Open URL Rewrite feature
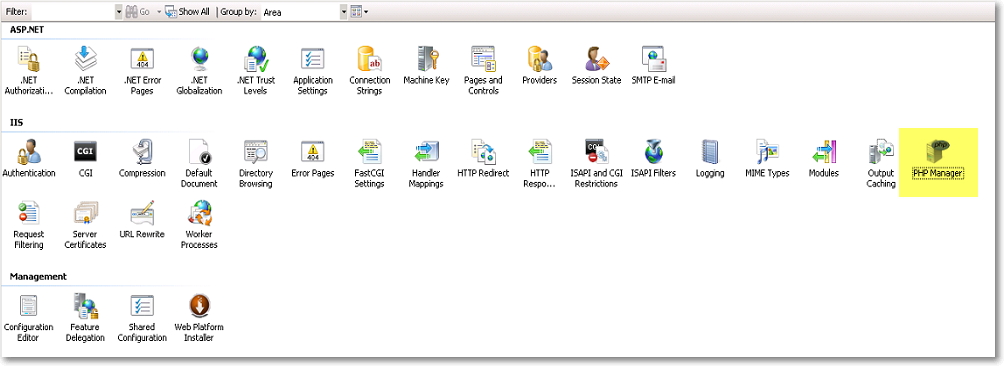The width and height of the screenshot is (1004, 366). [x=142, y=220]
